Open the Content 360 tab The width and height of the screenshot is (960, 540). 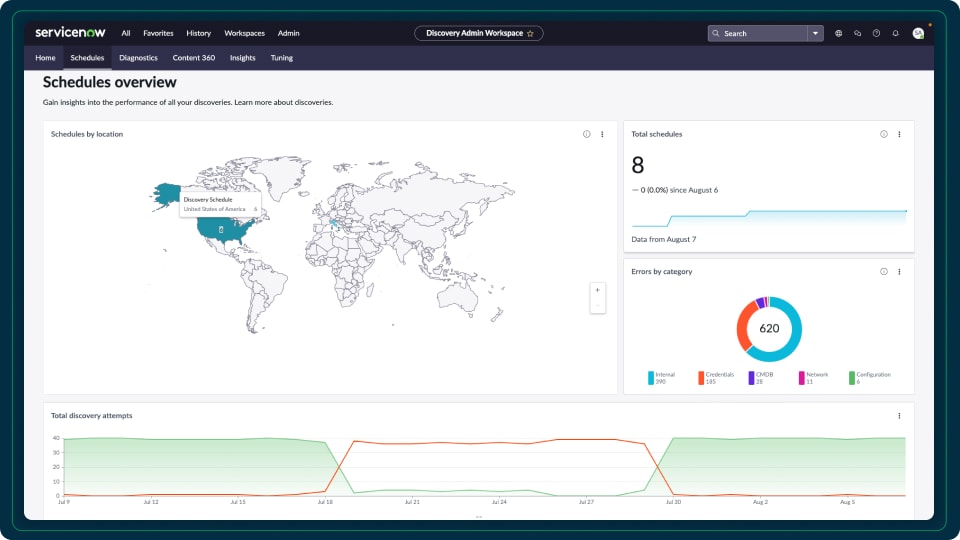pos(193,58)
